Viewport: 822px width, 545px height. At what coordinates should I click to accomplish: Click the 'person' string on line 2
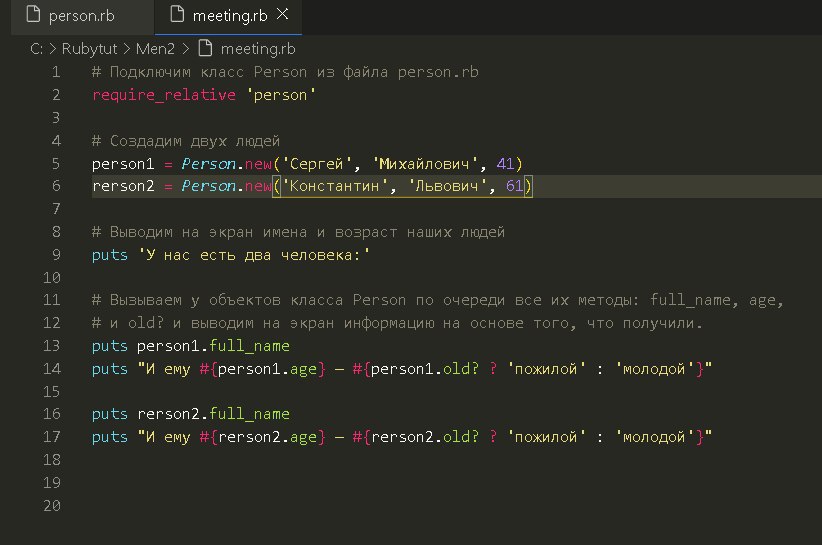coord(280,95)
